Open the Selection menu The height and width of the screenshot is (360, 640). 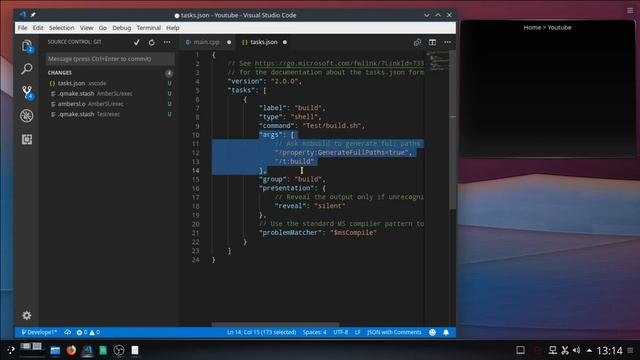click(x=62, y=28)
